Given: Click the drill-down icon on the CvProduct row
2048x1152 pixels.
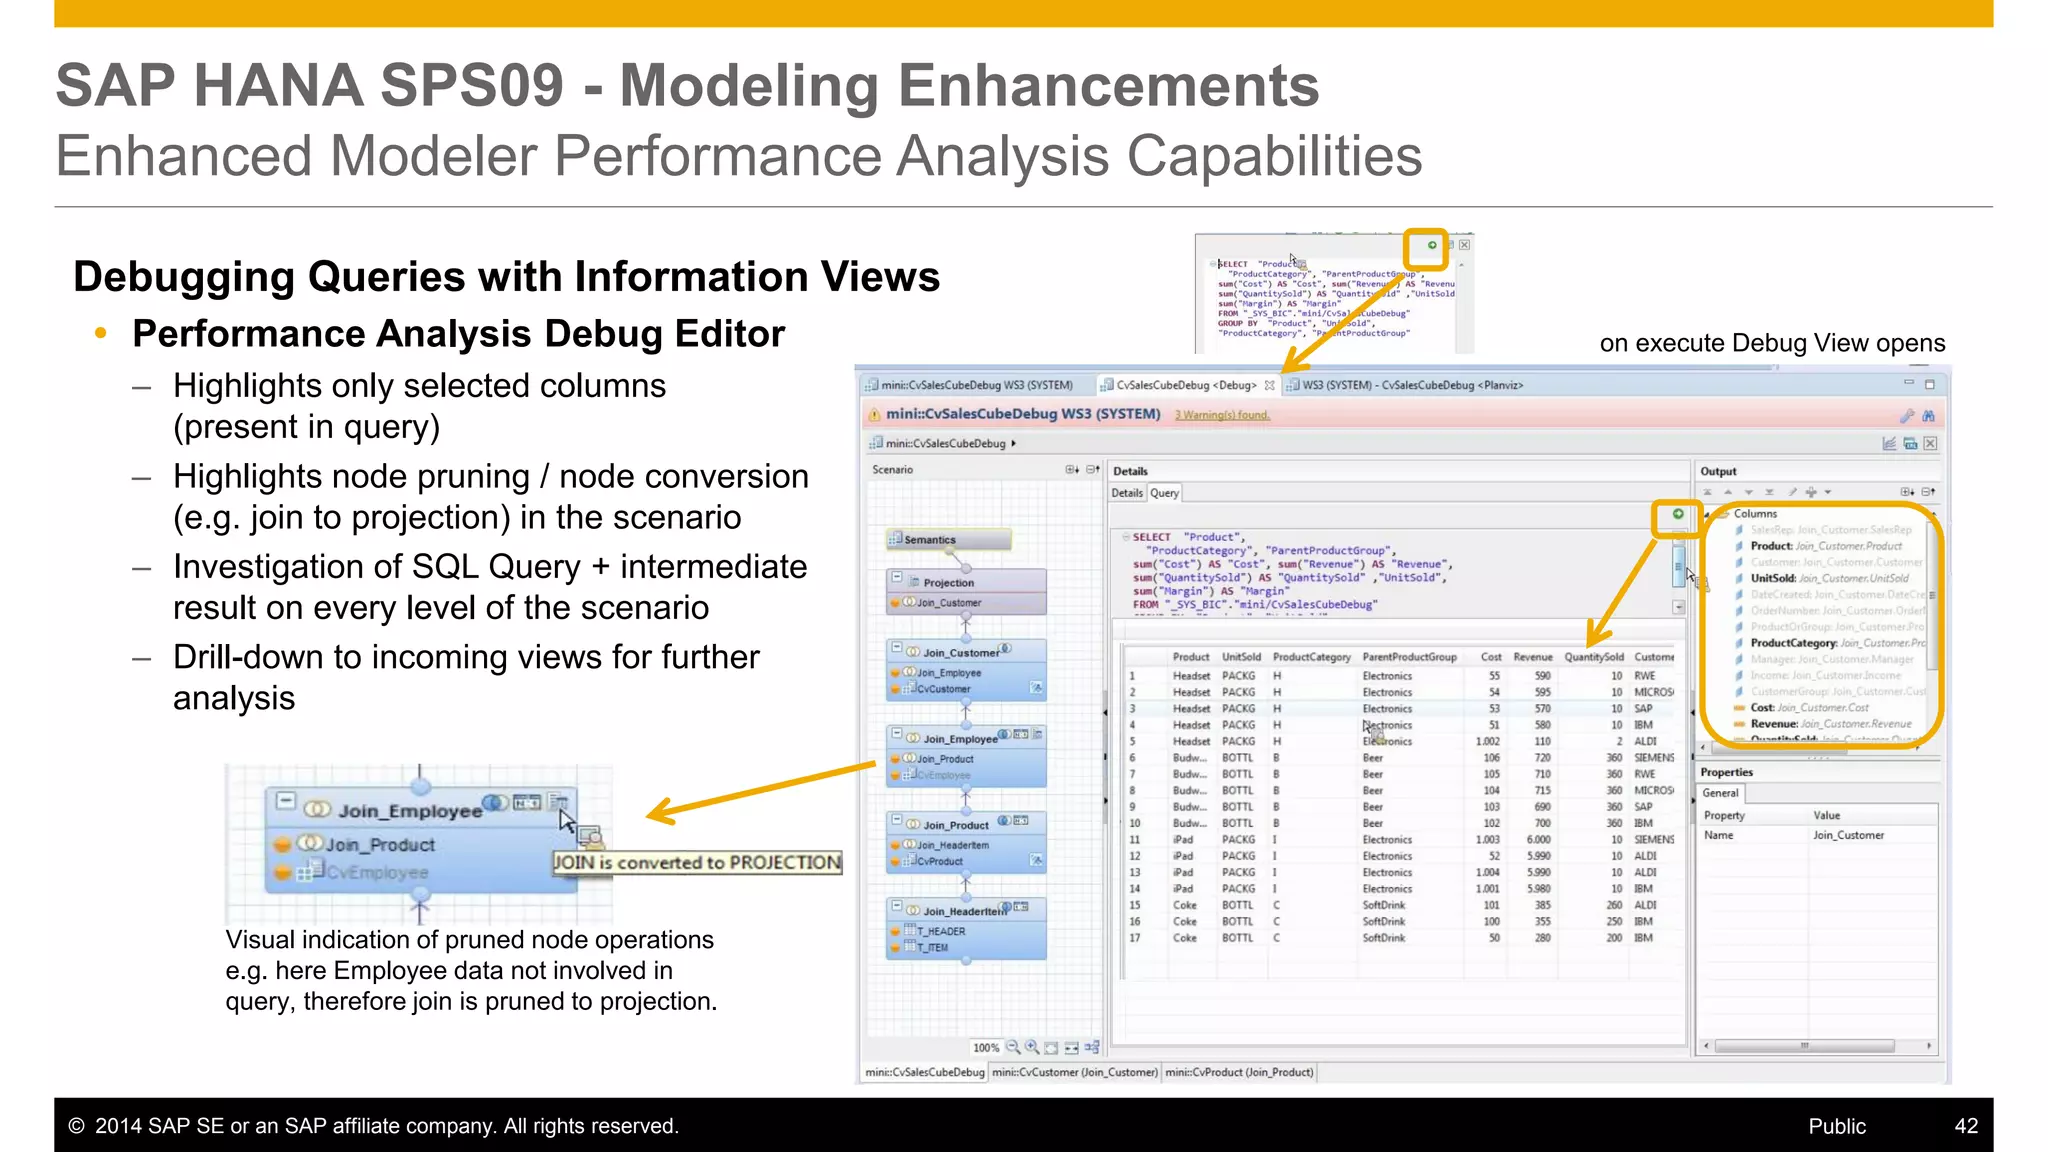Looking at the screenshot, I should 1037,860.
